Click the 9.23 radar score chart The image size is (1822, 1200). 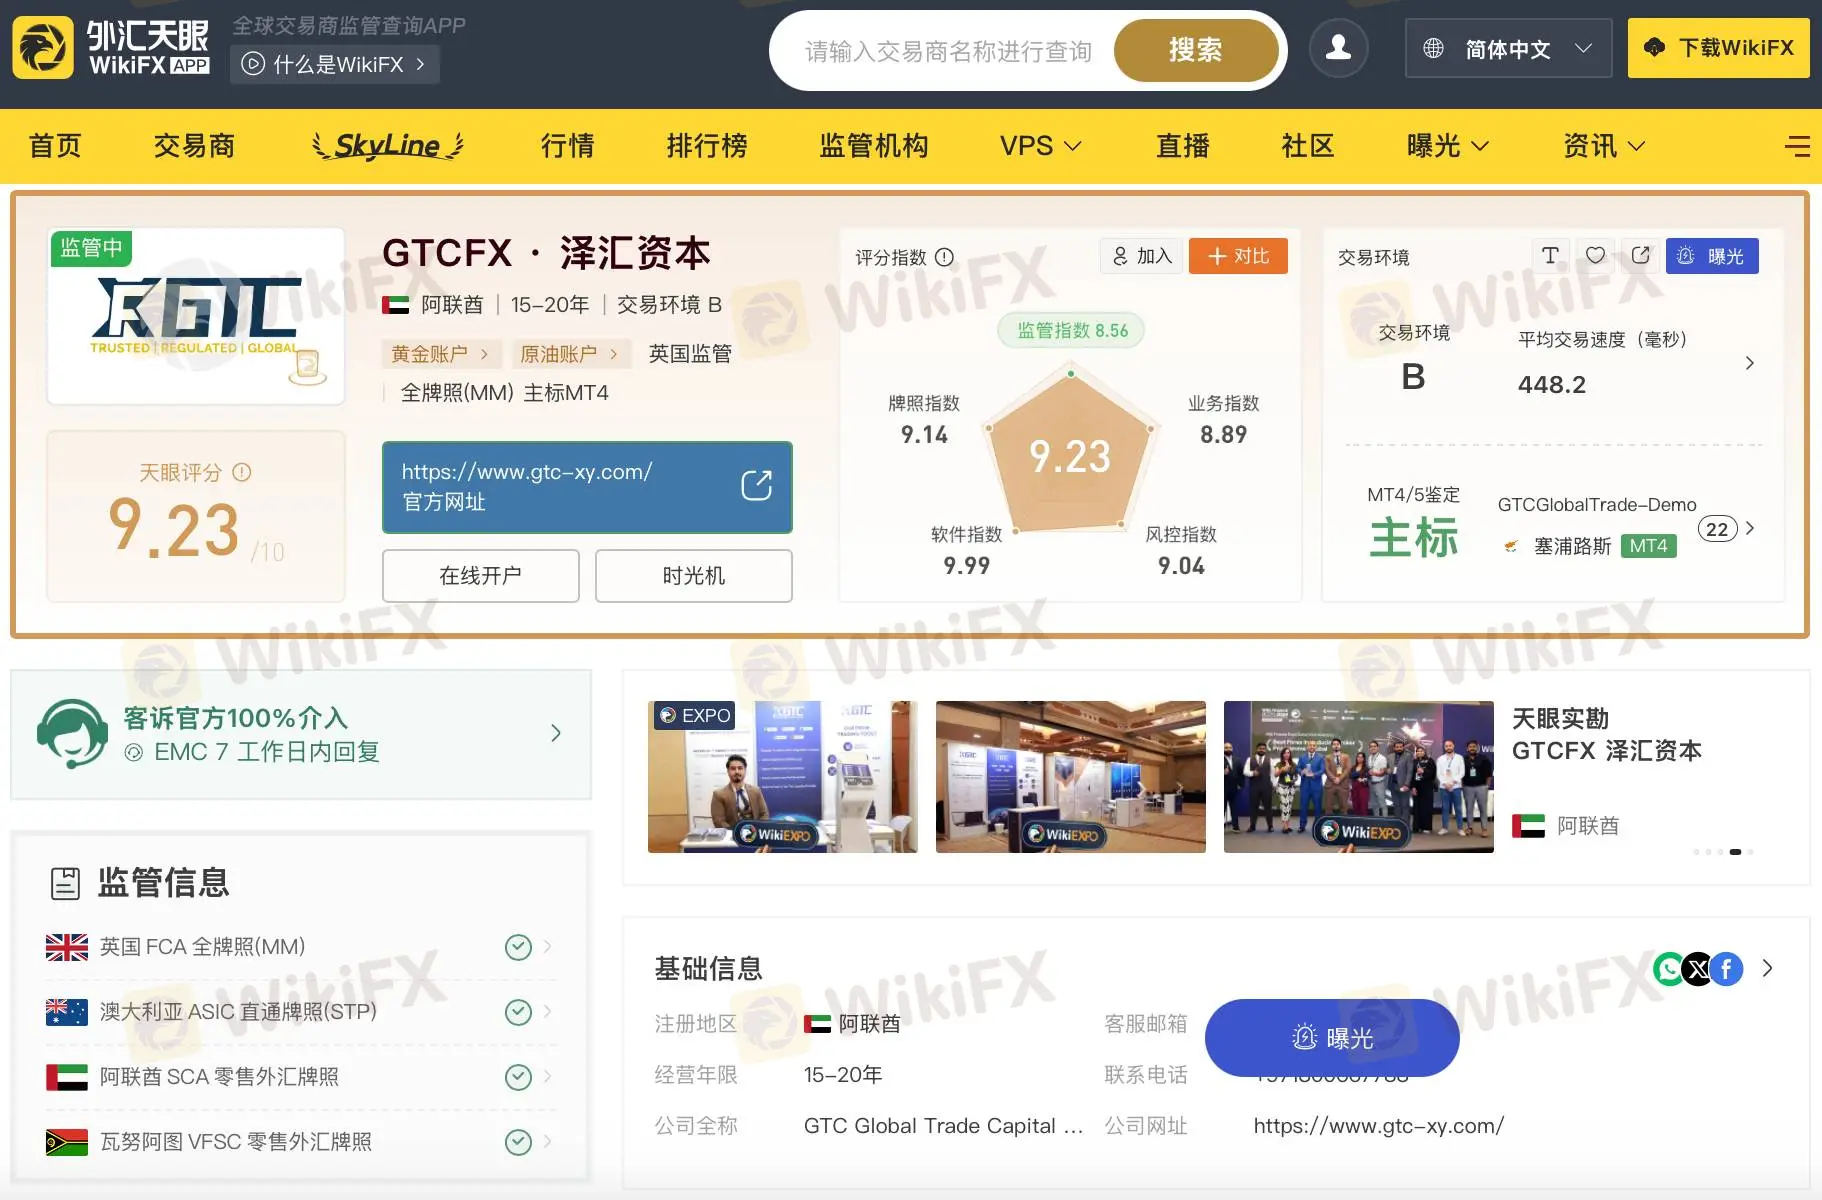point(1070,452)
